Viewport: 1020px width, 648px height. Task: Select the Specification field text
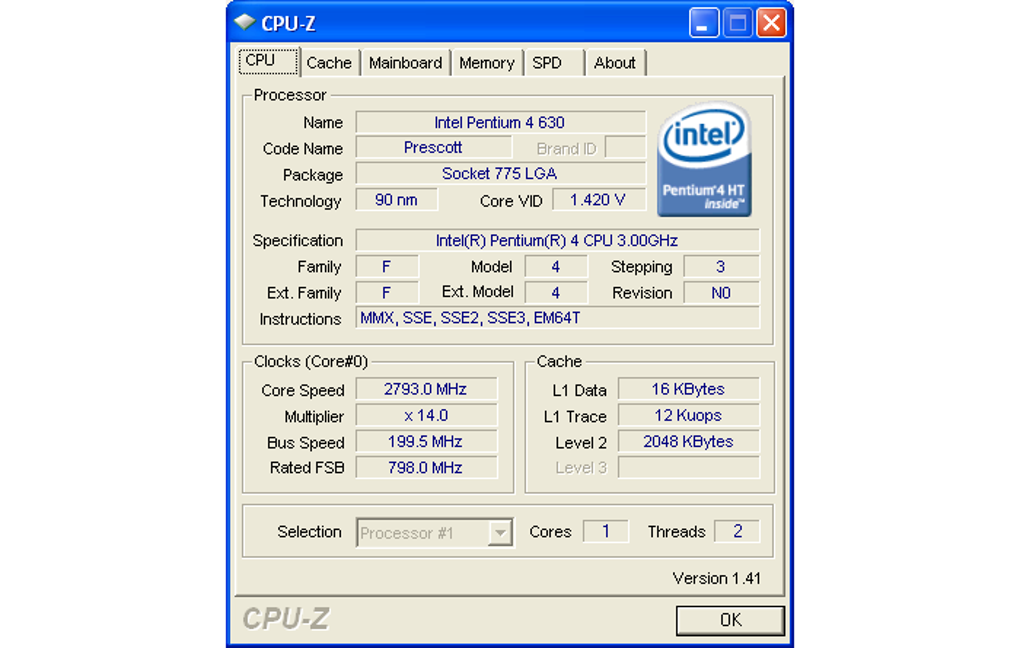click(557, 240)
